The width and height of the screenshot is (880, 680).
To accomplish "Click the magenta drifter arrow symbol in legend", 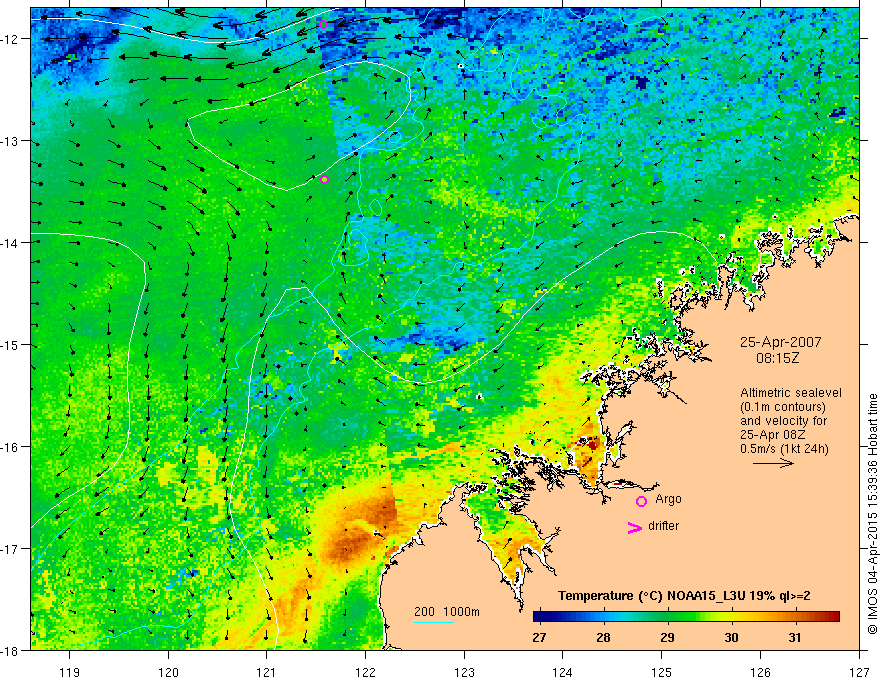I will point(635,527).
